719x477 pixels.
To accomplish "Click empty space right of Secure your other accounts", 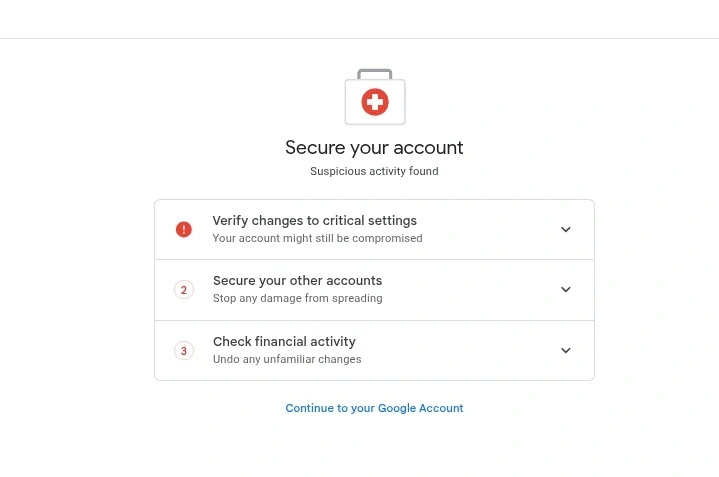I will pos(468,290).
